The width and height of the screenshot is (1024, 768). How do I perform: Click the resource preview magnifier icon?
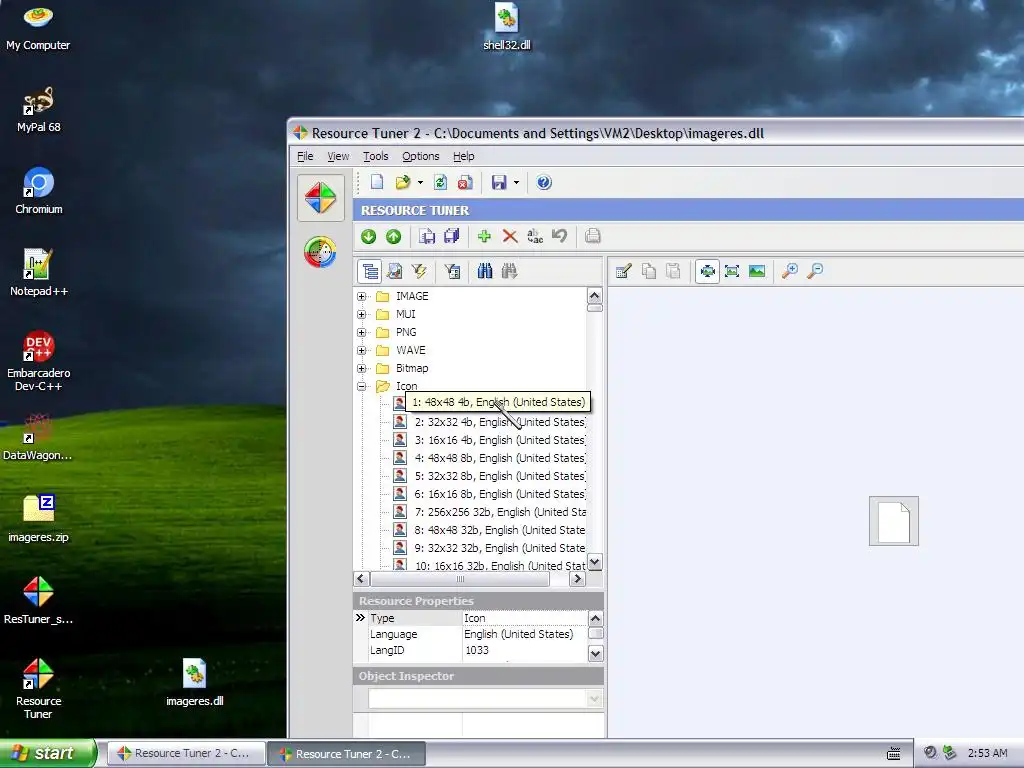point(394,271)
